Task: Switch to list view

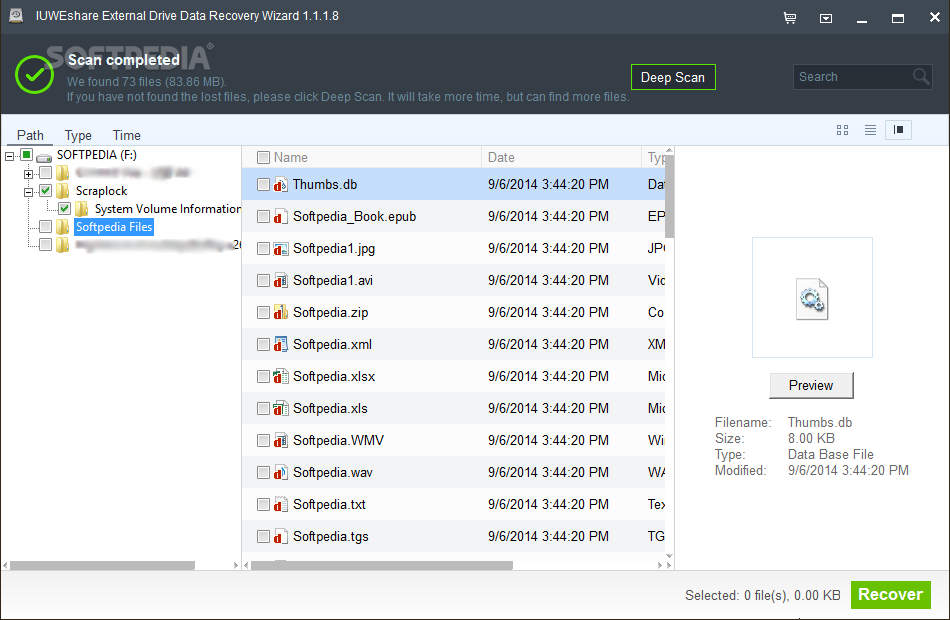Action: [870, 130]
